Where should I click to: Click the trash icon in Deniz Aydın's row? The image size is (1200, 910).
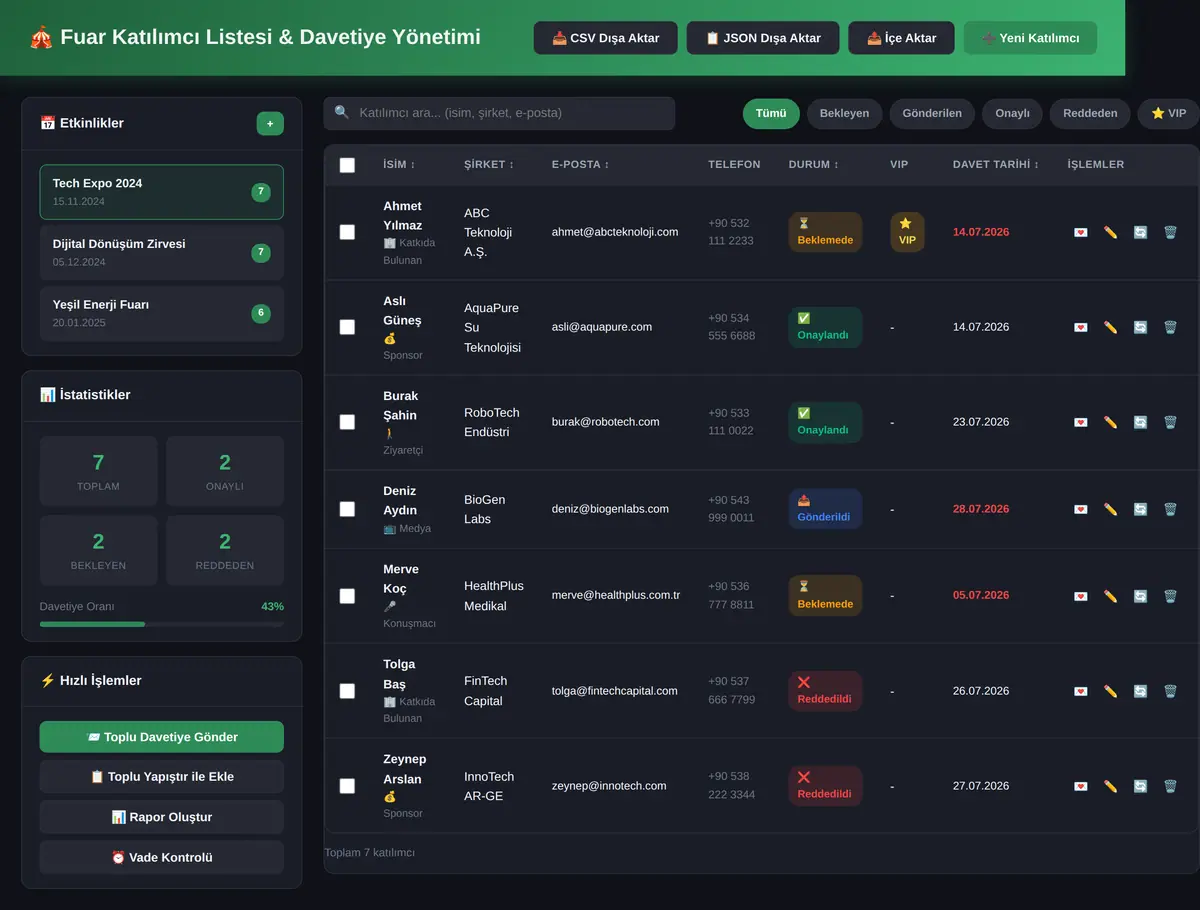pyautogui.click(x=1170, y=509)
